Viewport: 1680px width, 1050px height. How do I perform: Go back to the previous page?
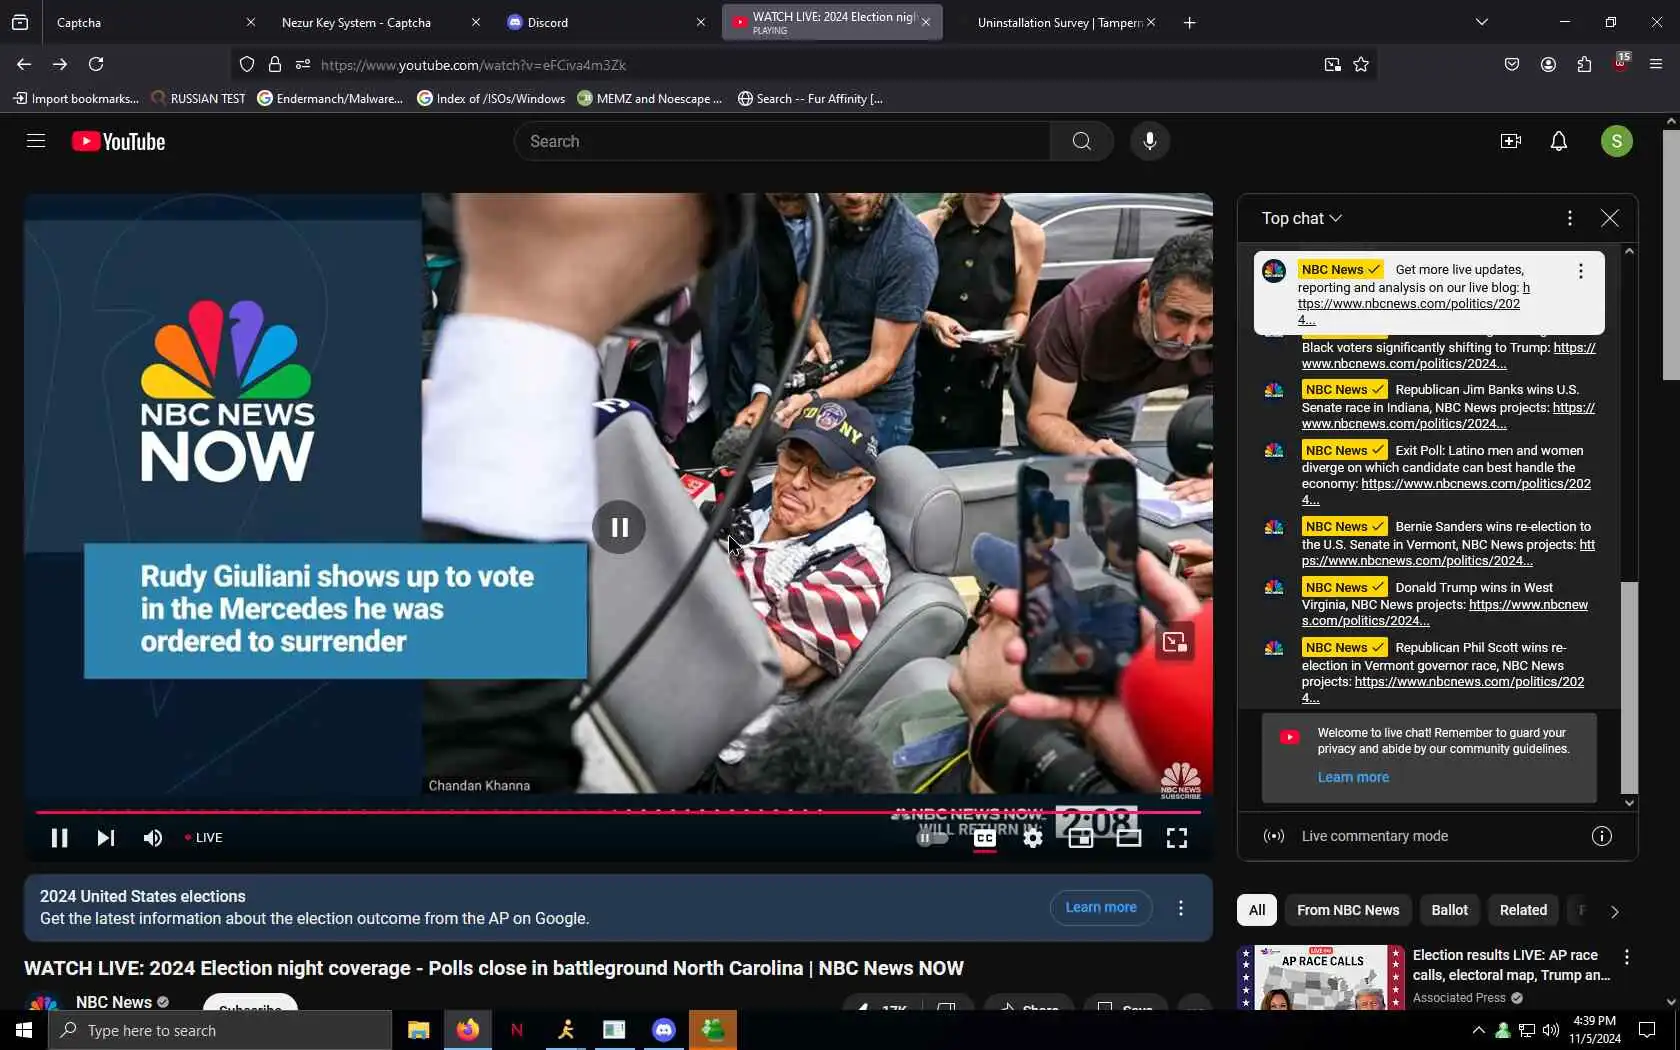coord(24,64)
